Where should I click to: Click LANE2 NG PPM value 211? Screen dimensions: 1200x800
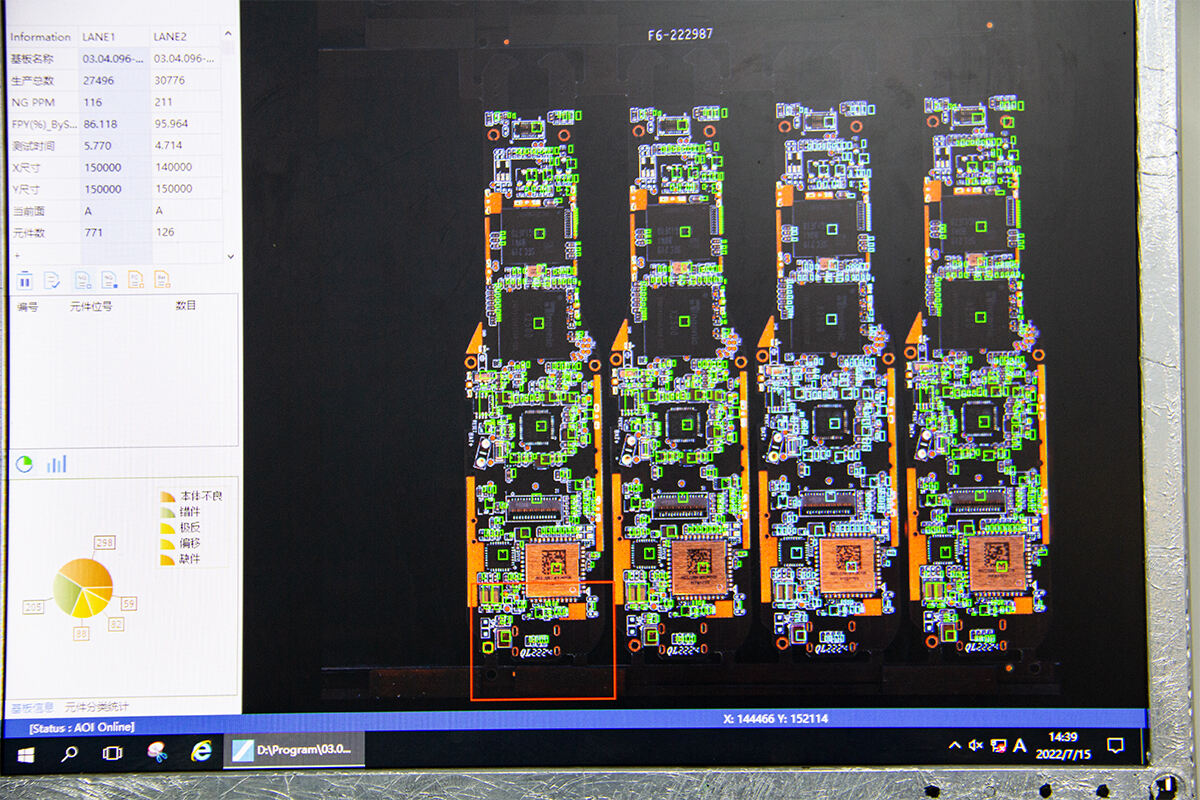(x=164, y=102)
